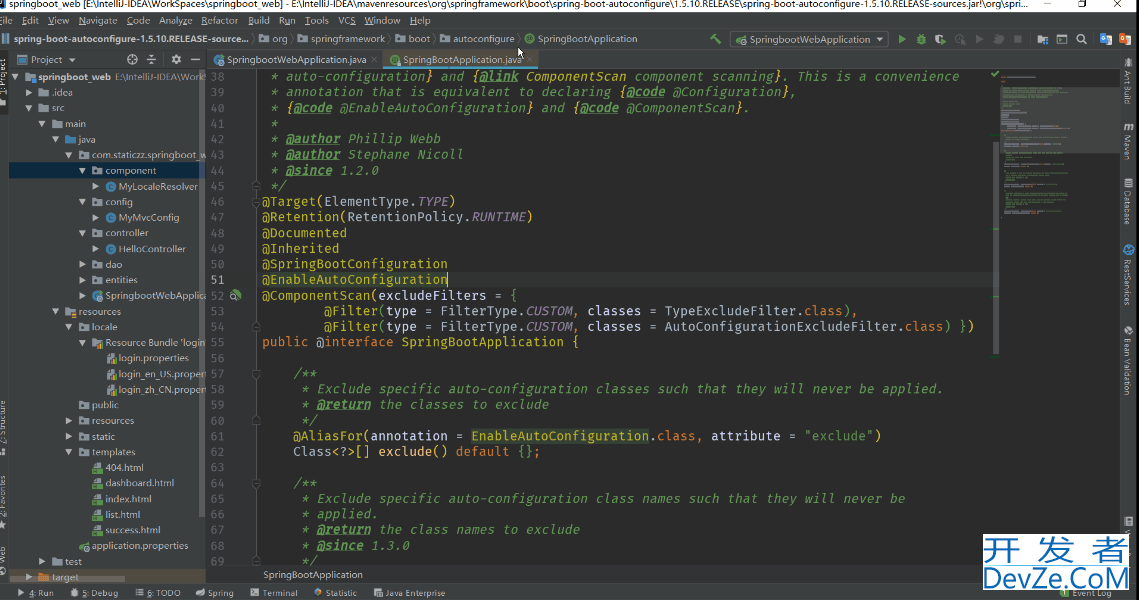Select 404.html template file
1139x600 pixels.
coord(124,468)
